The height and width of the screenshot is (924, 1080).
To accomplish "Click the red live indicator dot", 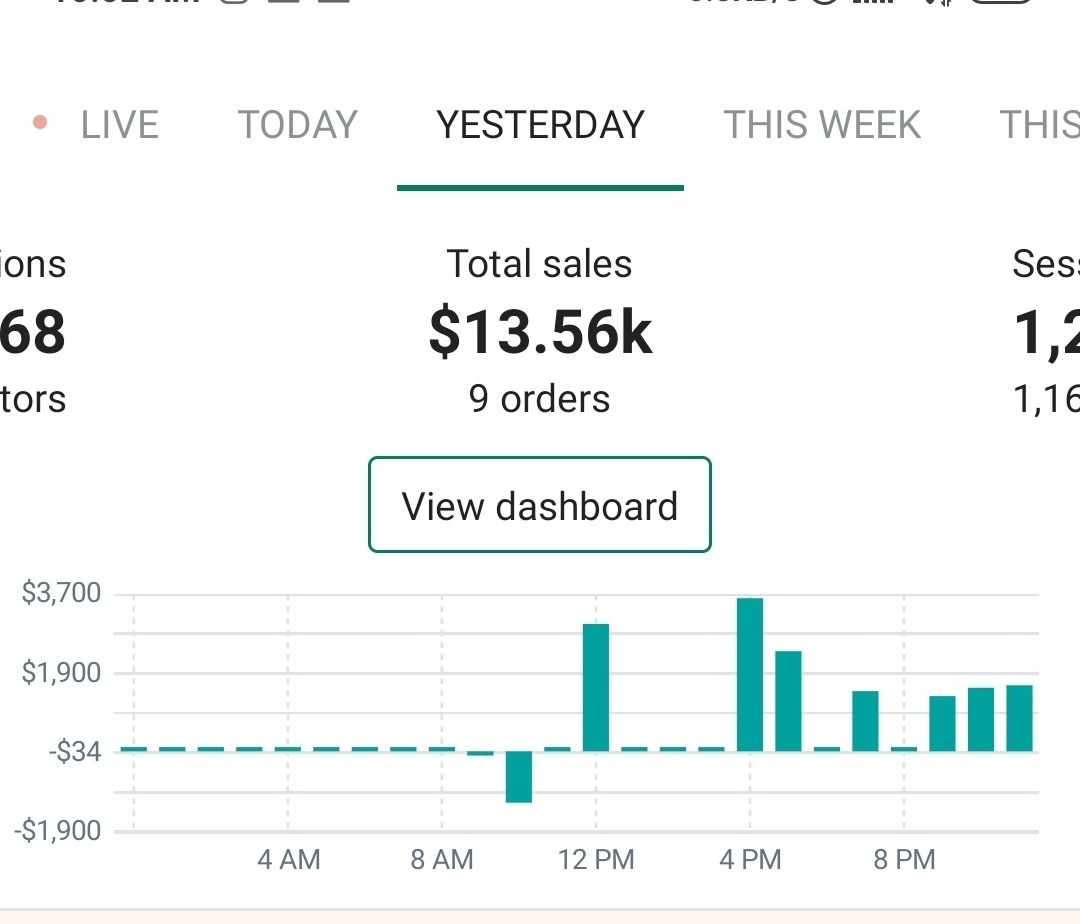I will coord(40,124).
